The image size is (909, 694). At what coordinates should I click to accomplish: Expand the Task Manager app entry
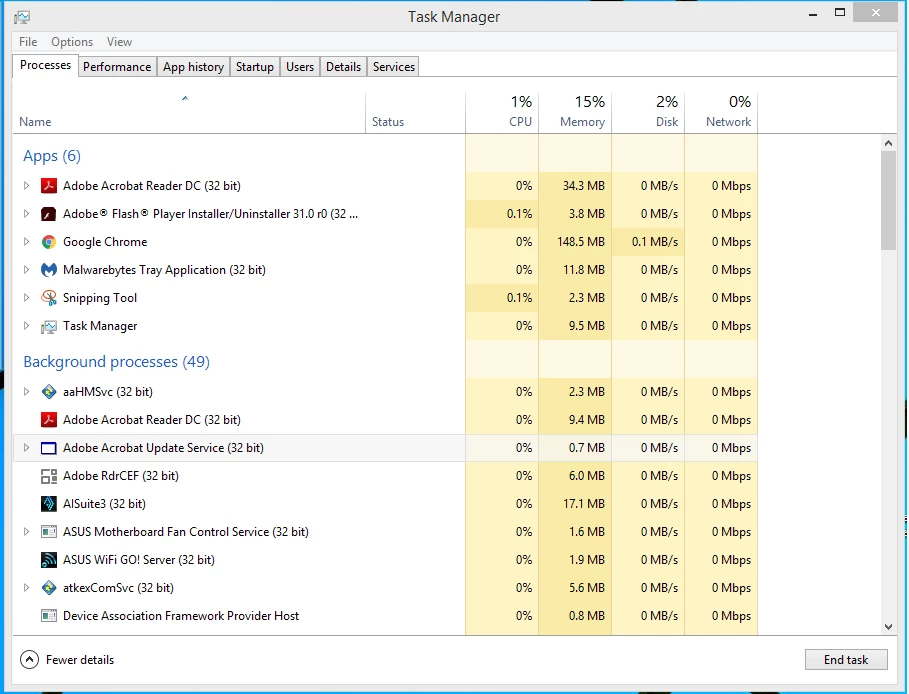26,326
